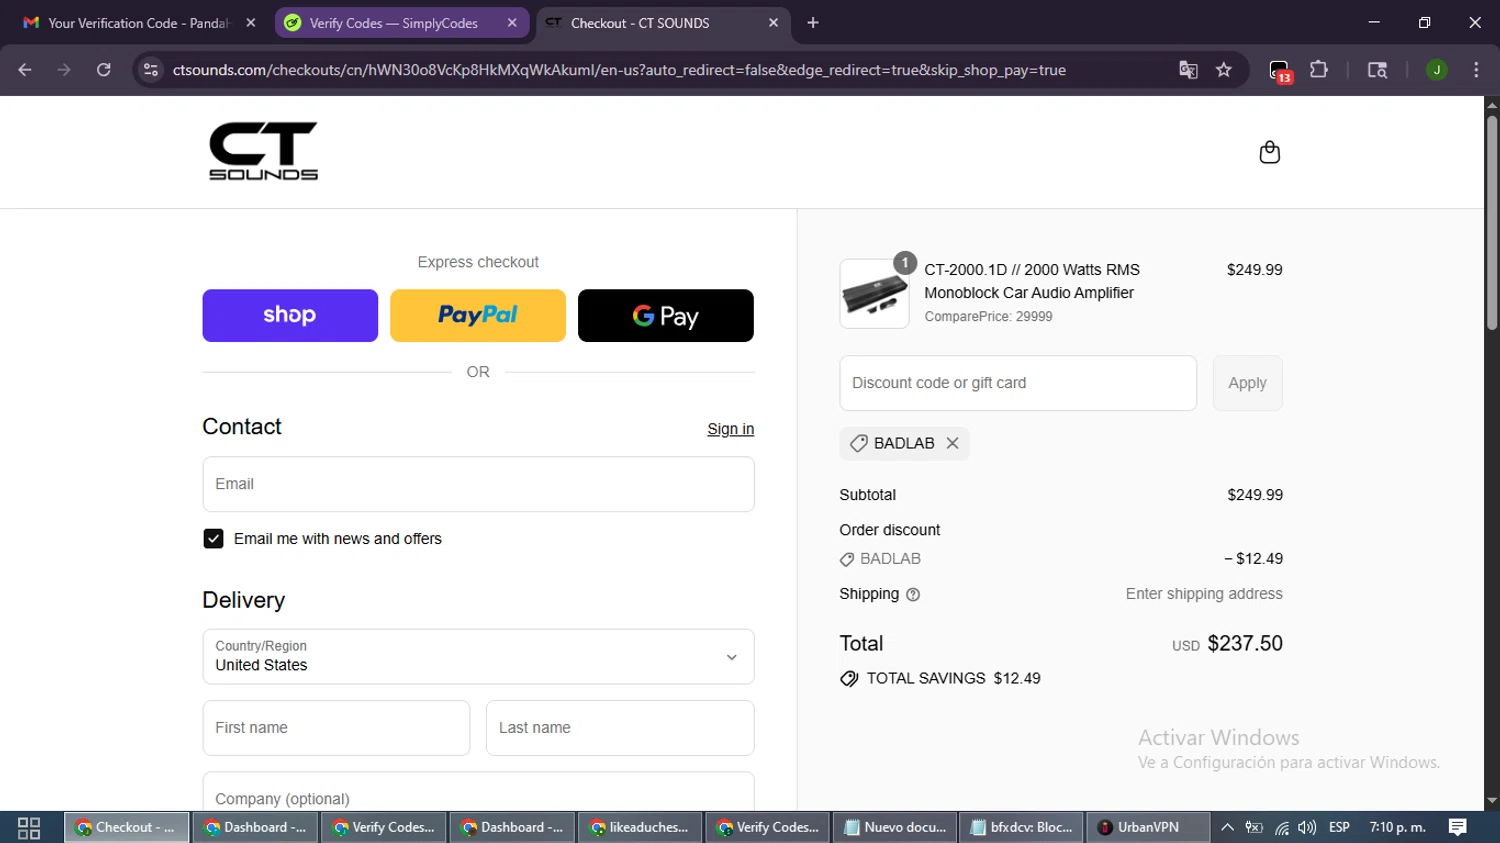Screen dimensions: 1500x843
Task: Click the Sign in link
Action: click(x=730, y=429)
